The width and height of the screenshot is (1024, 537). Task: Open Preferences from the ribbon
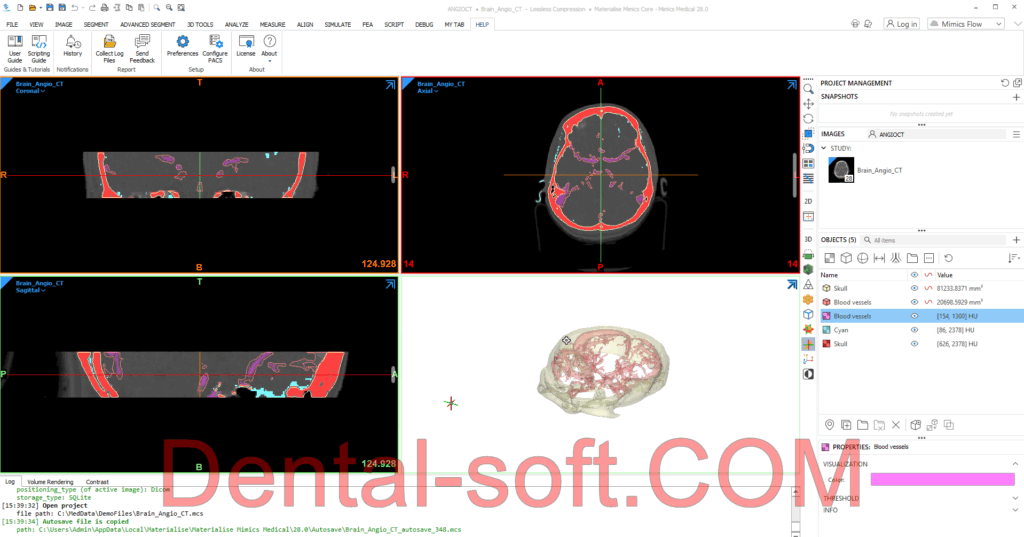[x=182, y=46]
